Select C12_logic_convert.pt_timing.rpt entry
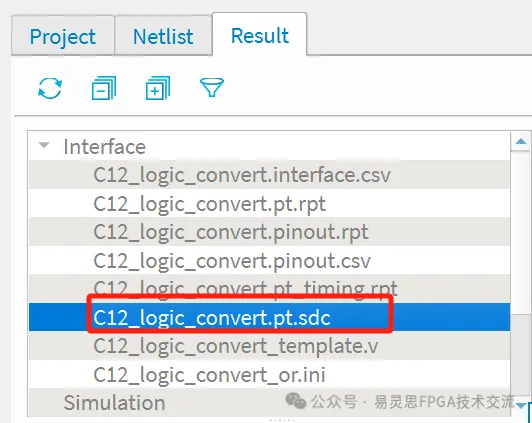The width and height of the screenshot is (532, 423). pyautogui.click(x=269, y=288)
